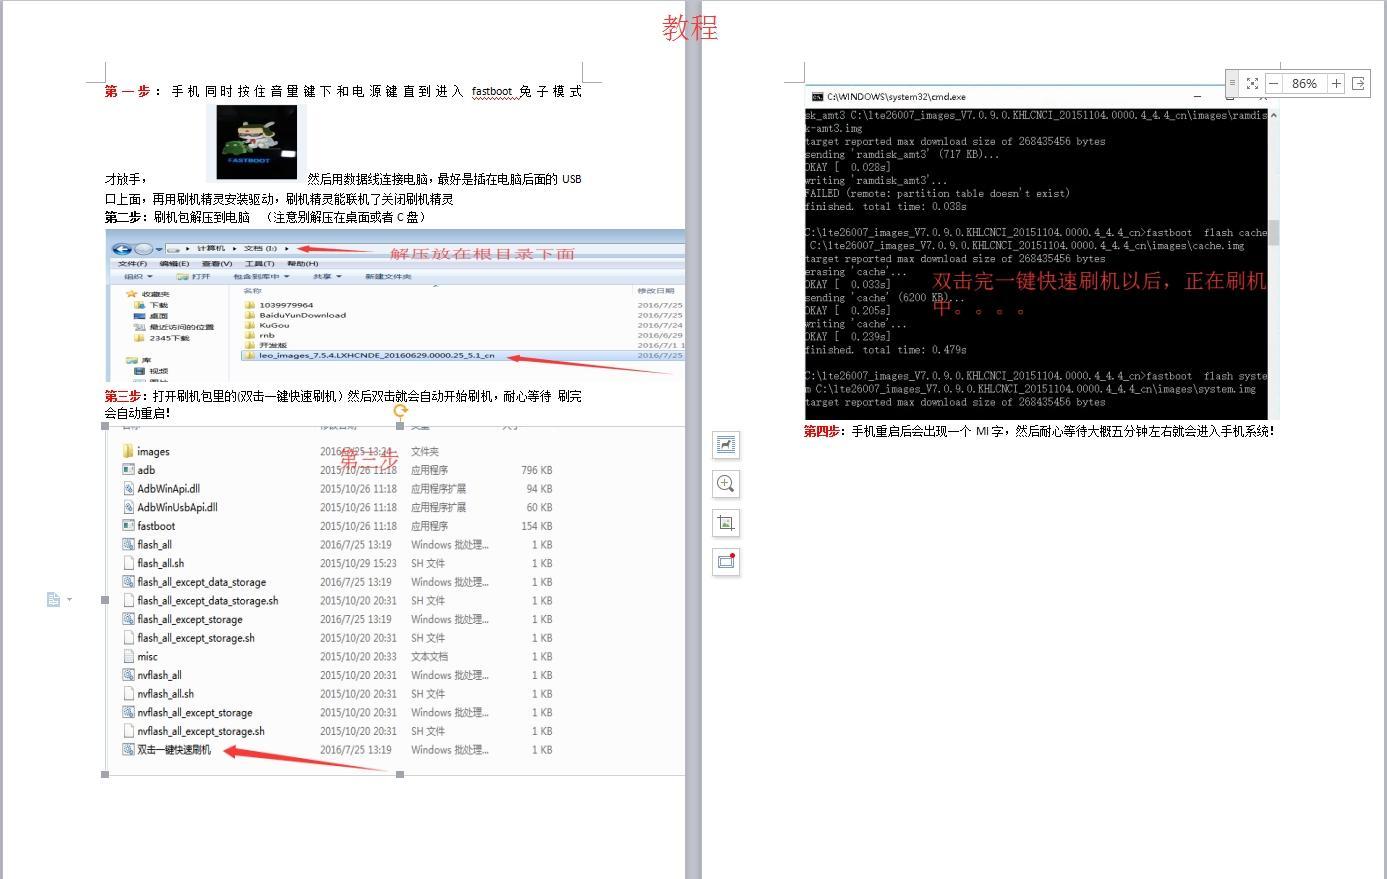Exit full screen using the exit arrow icon
The width and height of the screenshot is (1387, 879).
pos(1358,83)
